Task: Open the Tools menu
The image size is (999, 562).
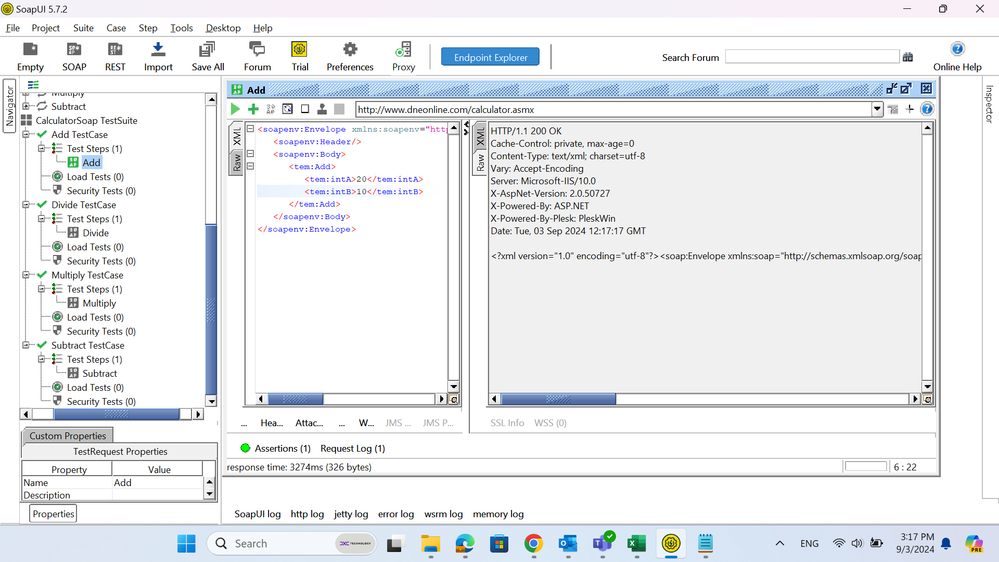Action: (x=181, y=28)
